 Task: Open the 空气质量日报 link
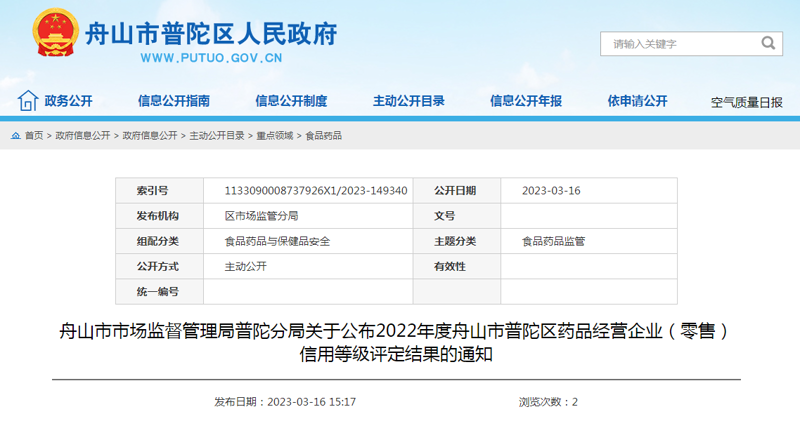[746, 103]
